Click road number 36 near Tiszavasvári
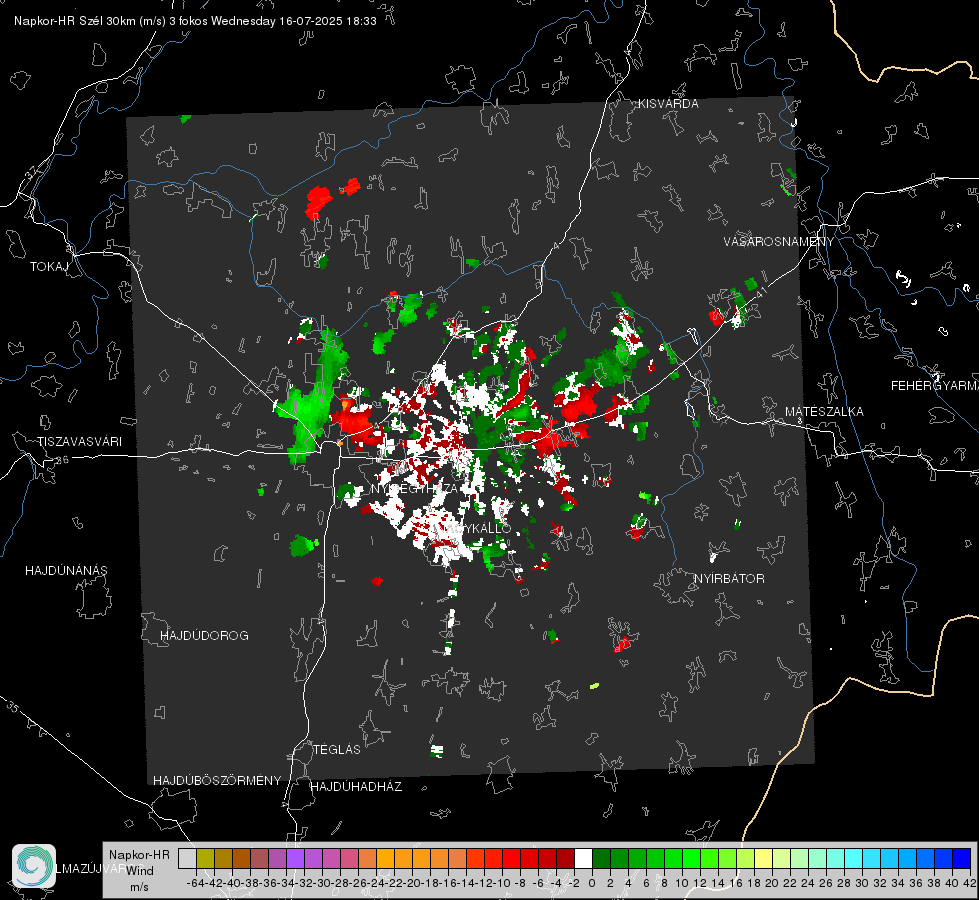 coord(62,460)
